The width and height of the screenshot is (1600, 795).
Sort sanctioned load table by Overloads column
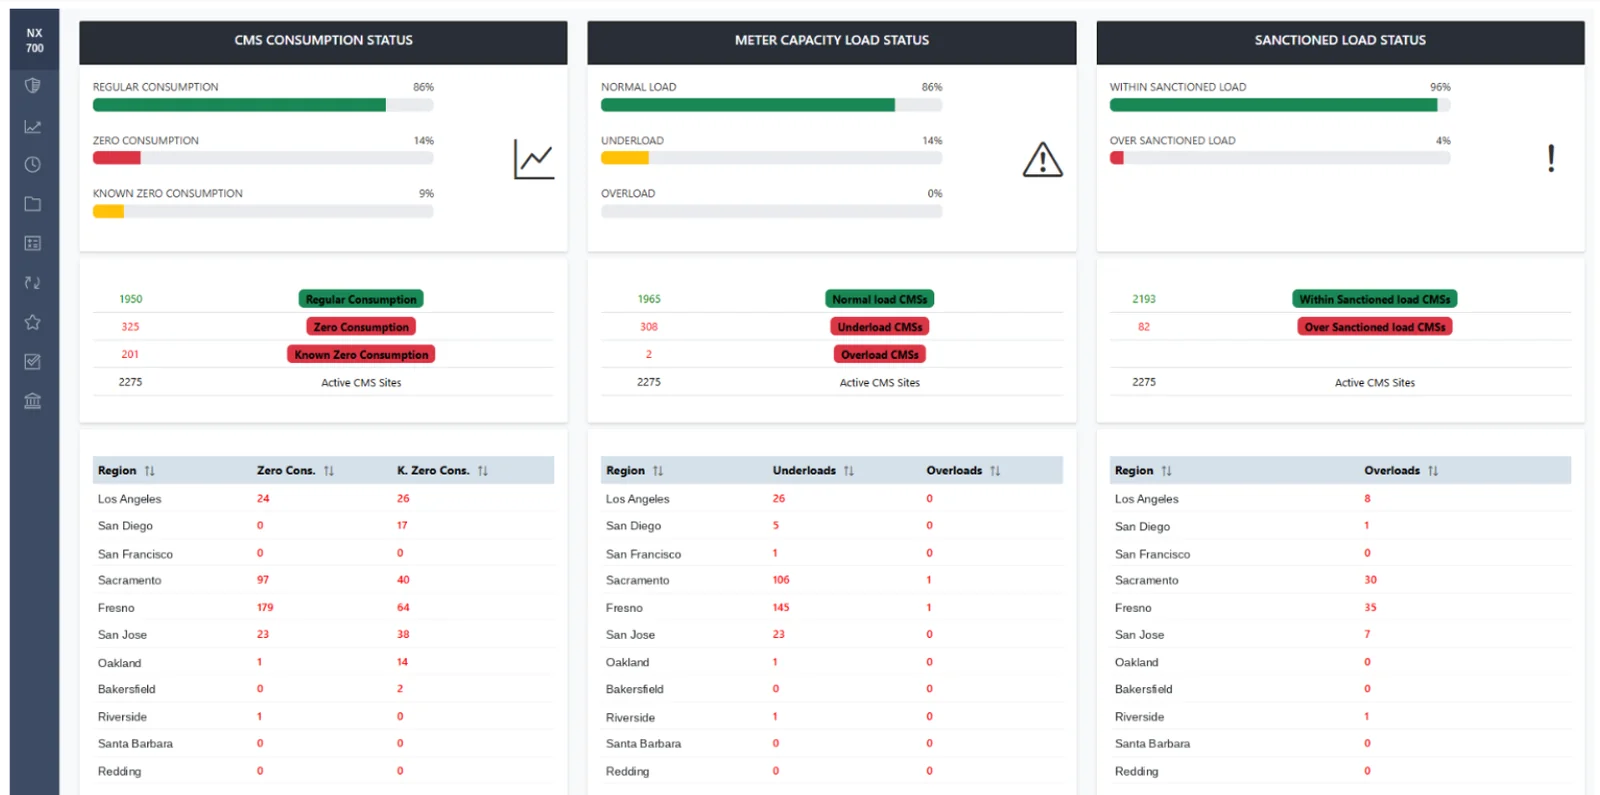point(1433,471)
